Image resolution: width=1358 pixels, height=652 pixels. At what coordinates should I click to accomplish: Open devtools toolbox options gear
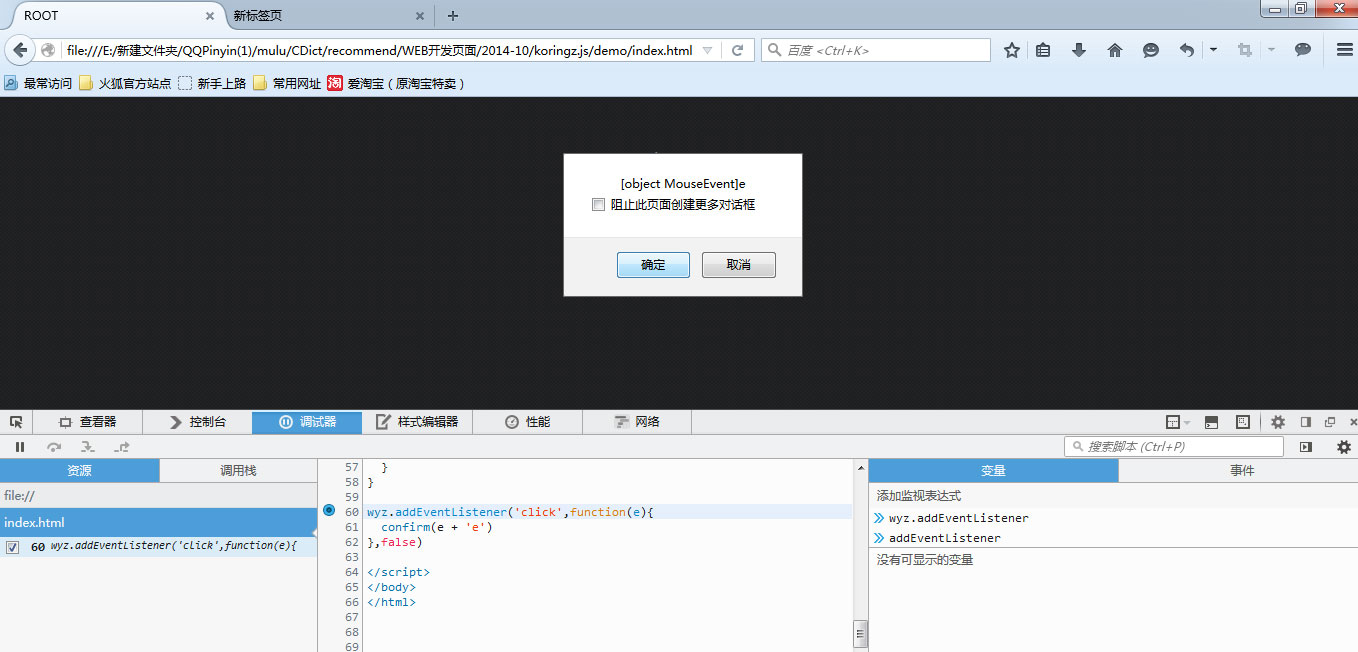tap(1278, 422)
